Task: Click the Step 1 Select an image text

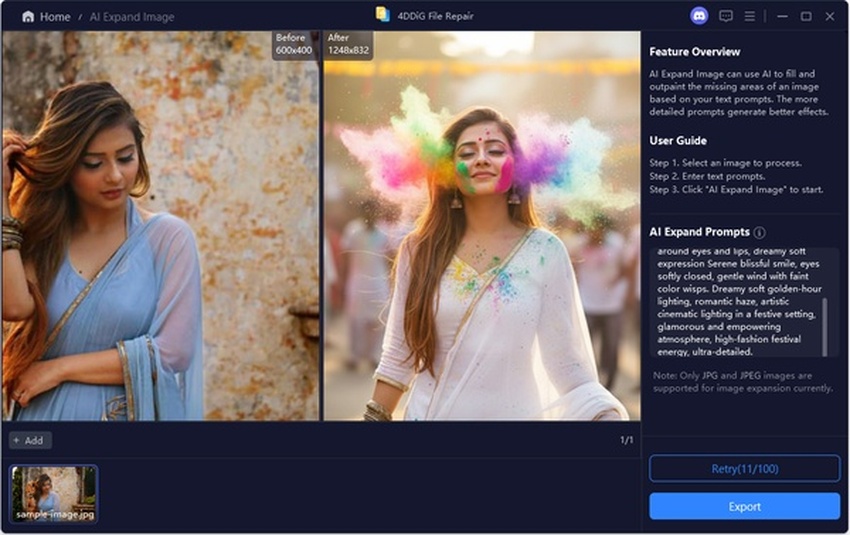Action: (725, 163)
